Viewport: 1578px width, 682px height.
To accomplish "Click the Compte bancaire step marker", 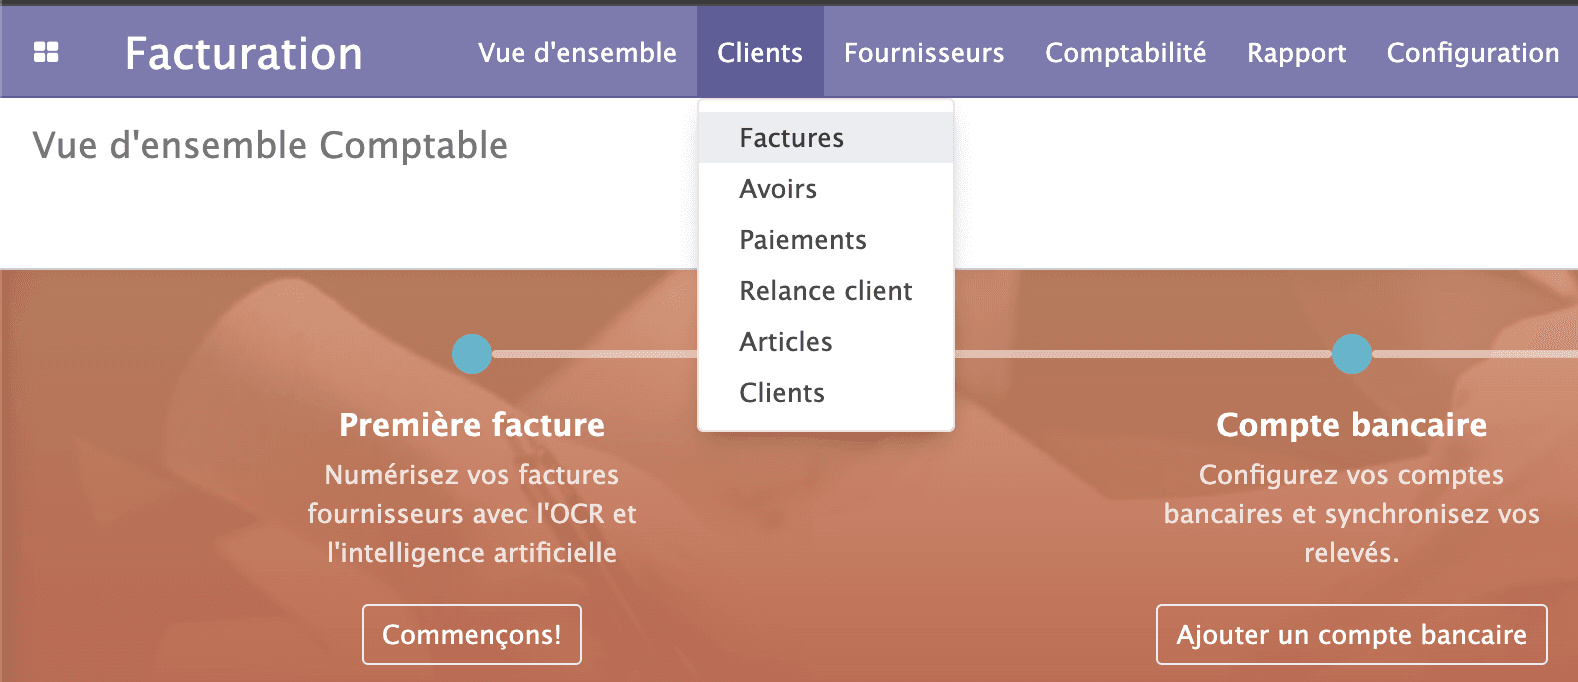I will 1351,354.
